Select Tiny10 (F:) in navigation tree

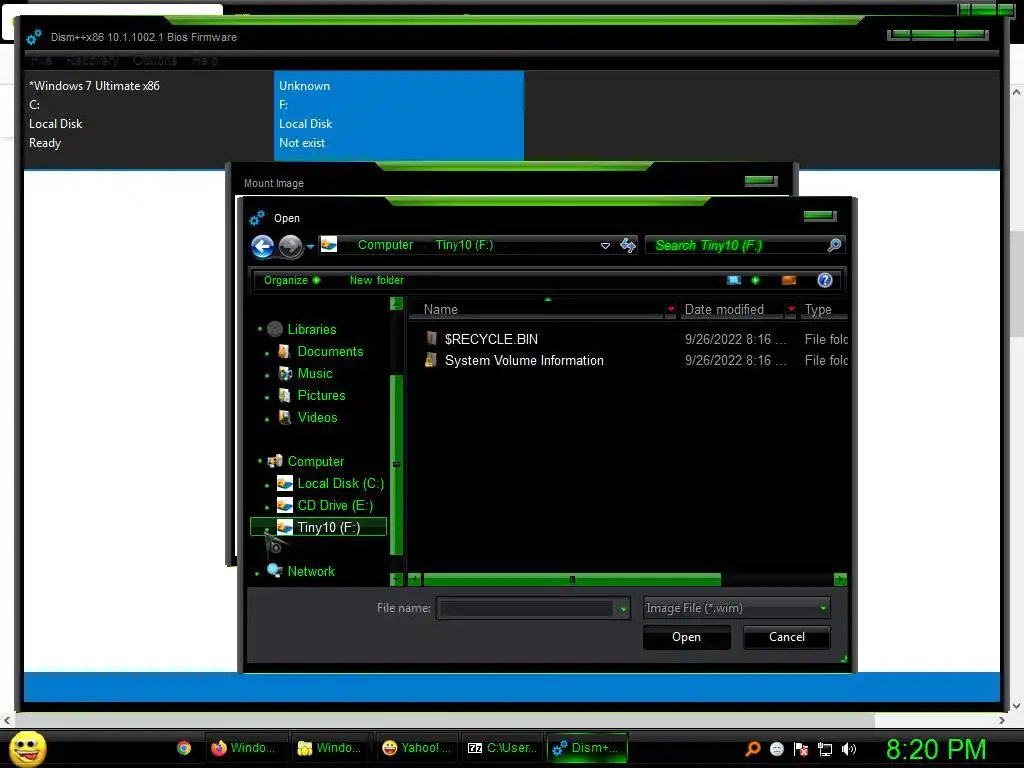tap(318, 527)
